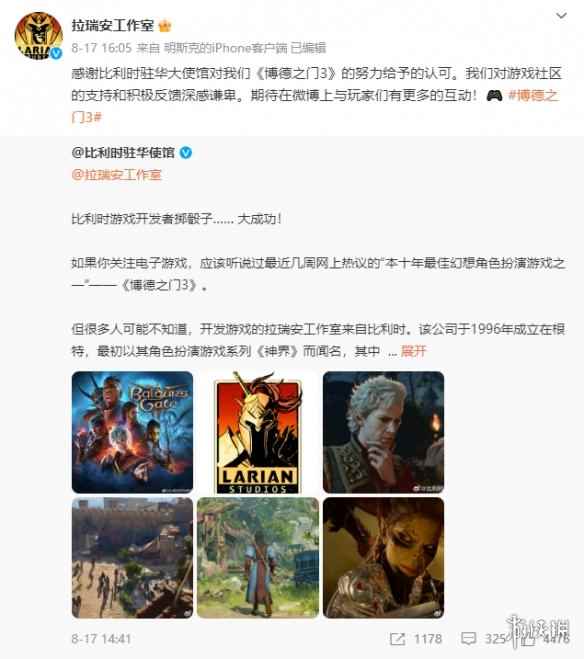
Task: Click the comment speech bubble icon
Action: 468,639
